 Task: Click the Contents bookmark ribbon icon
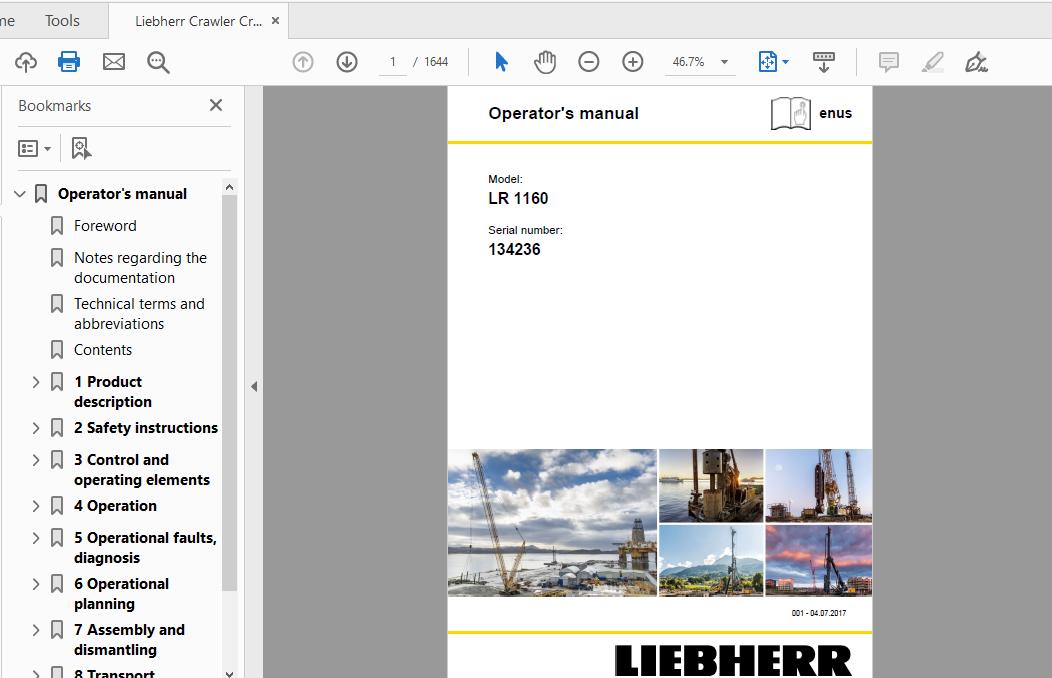tap(57, 349)
